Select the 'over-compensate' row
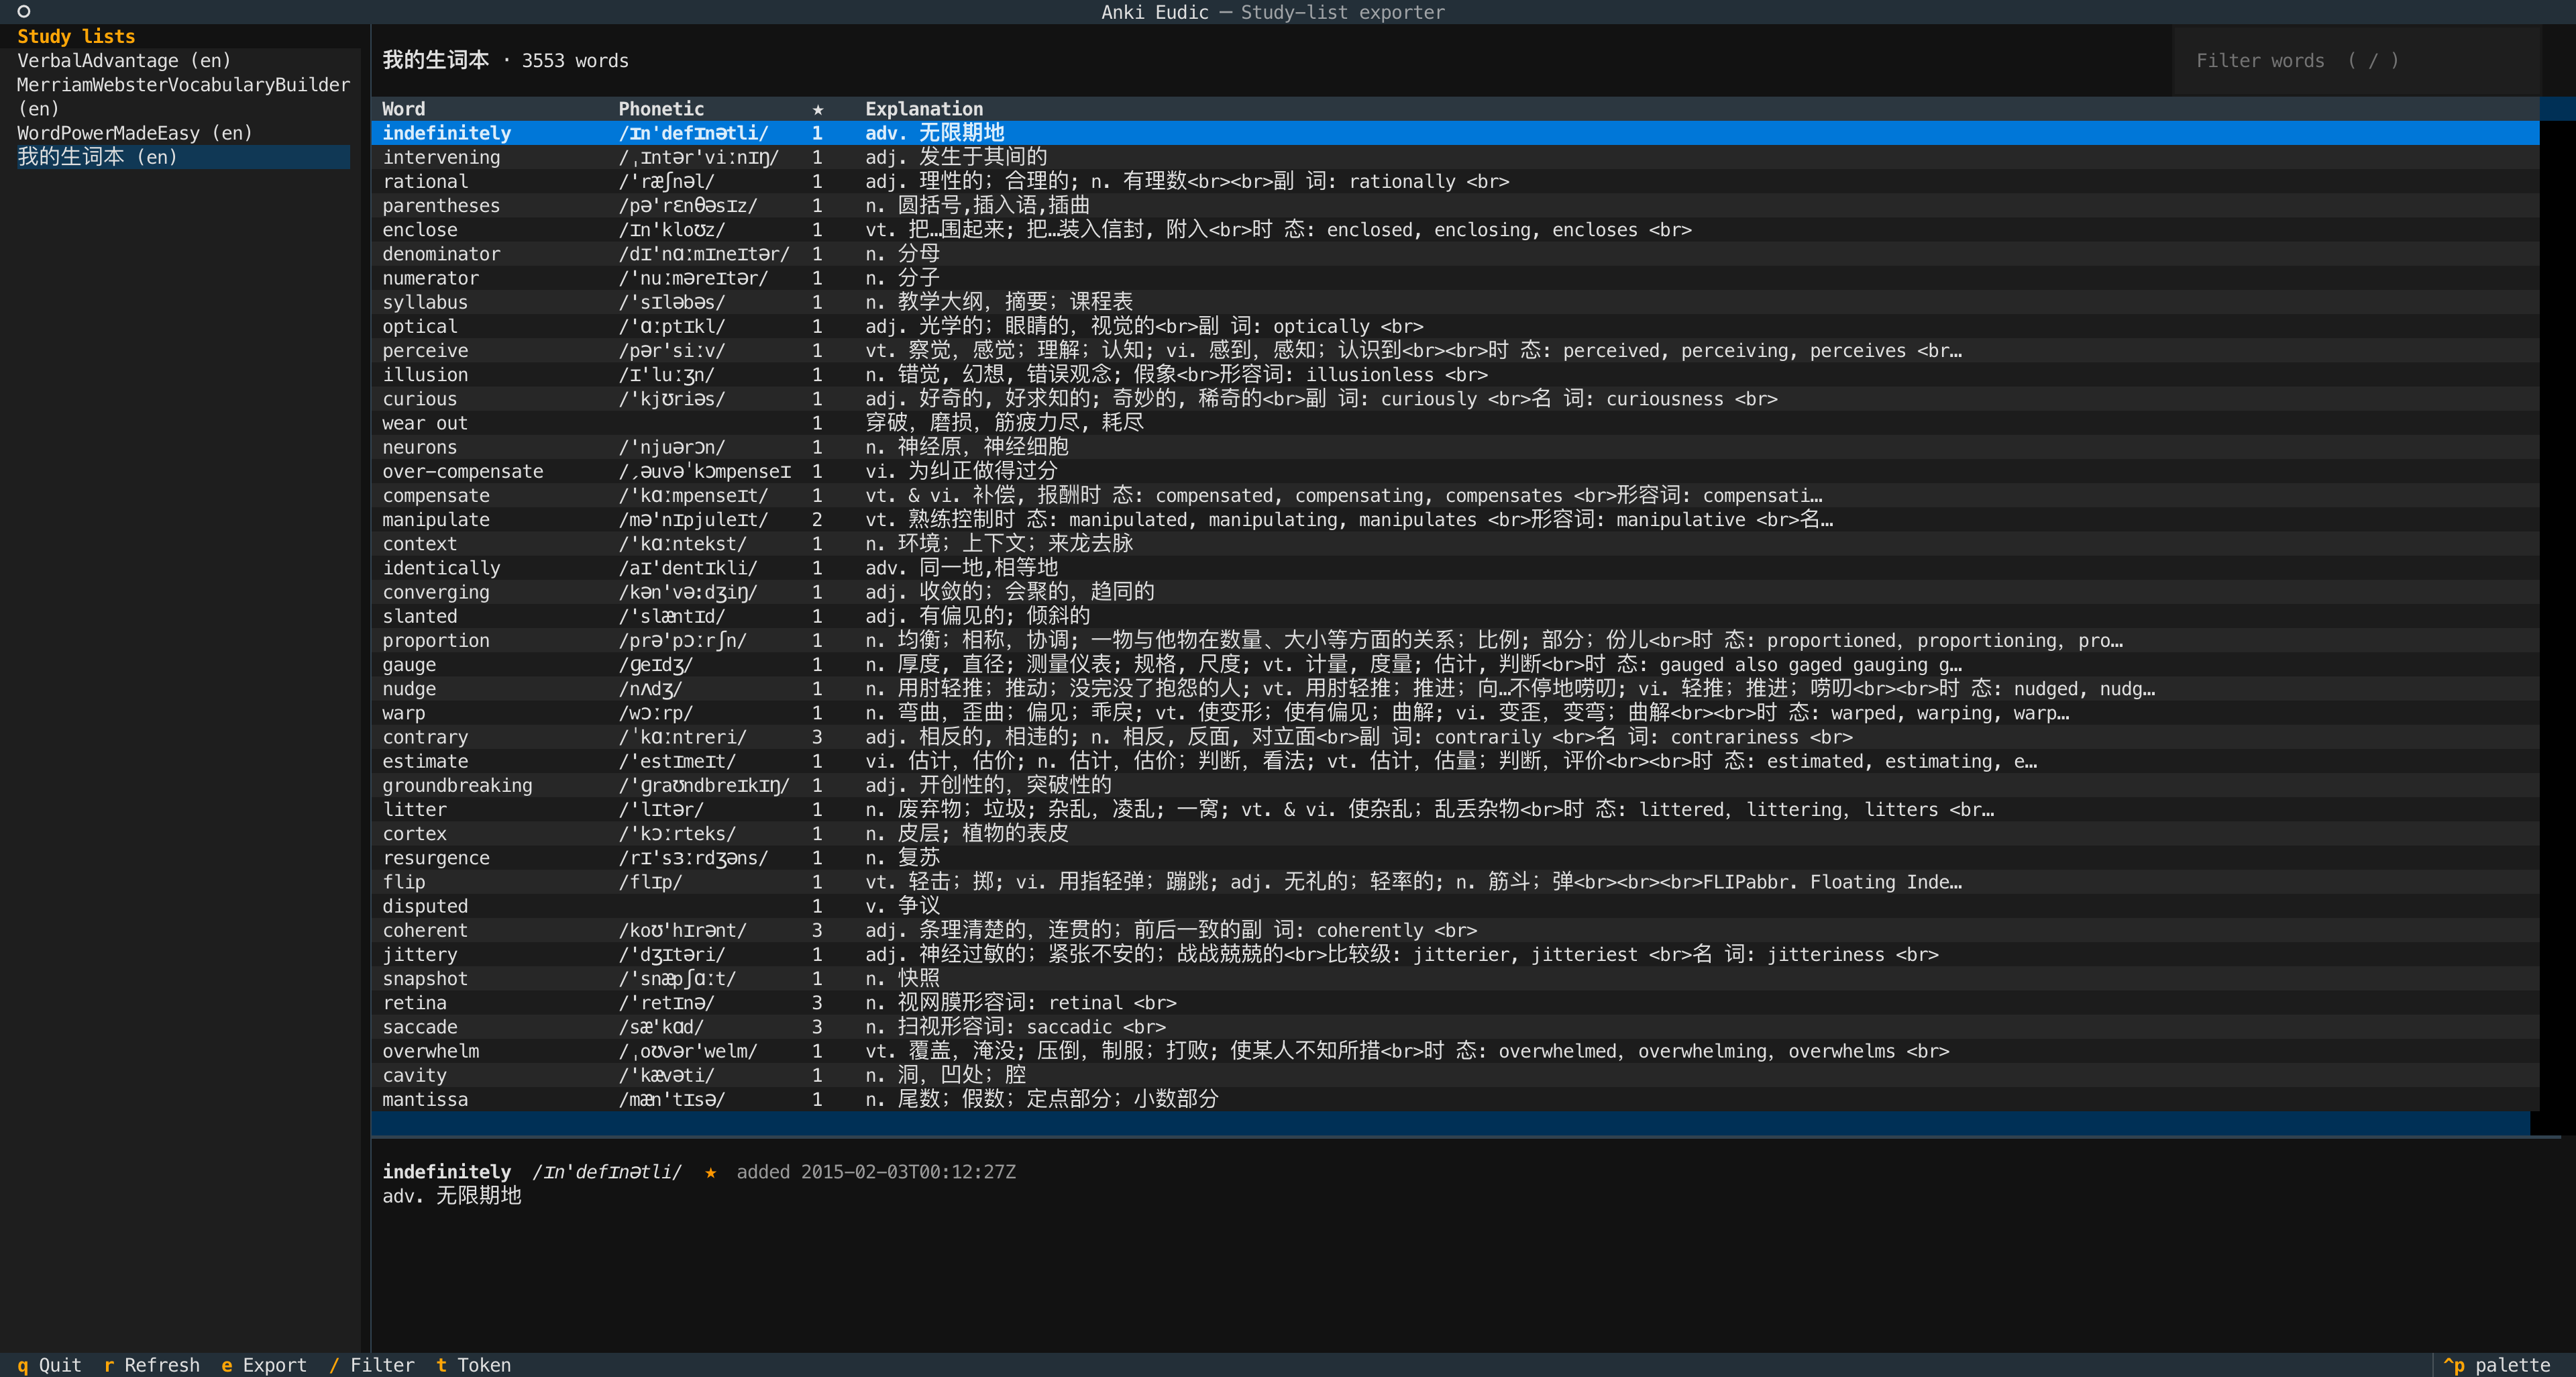The image size is (2576, 1377). point(1455,471)
